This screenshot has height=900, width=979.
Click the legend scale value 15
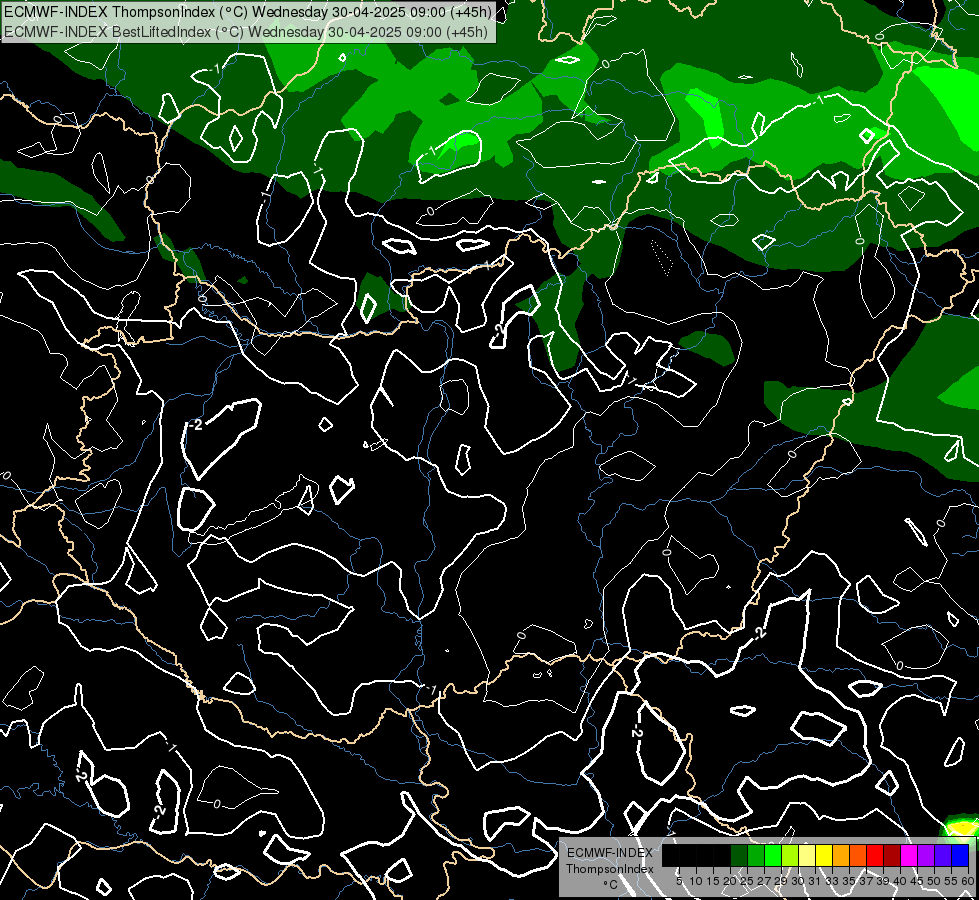[714, 881]
